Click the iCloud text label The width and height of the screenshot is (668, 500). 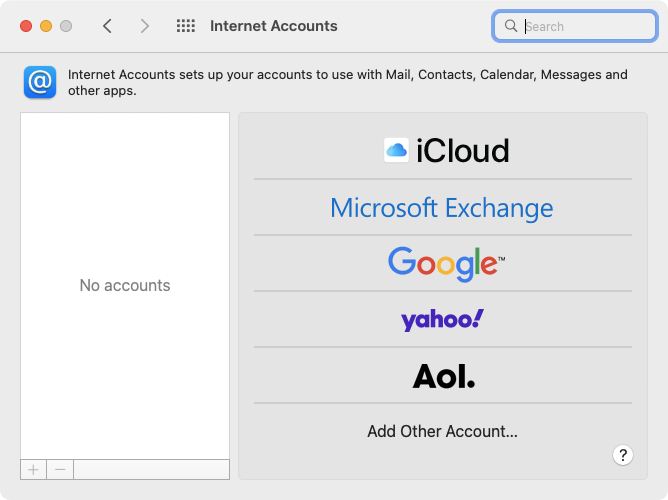[x=462, y=150]
